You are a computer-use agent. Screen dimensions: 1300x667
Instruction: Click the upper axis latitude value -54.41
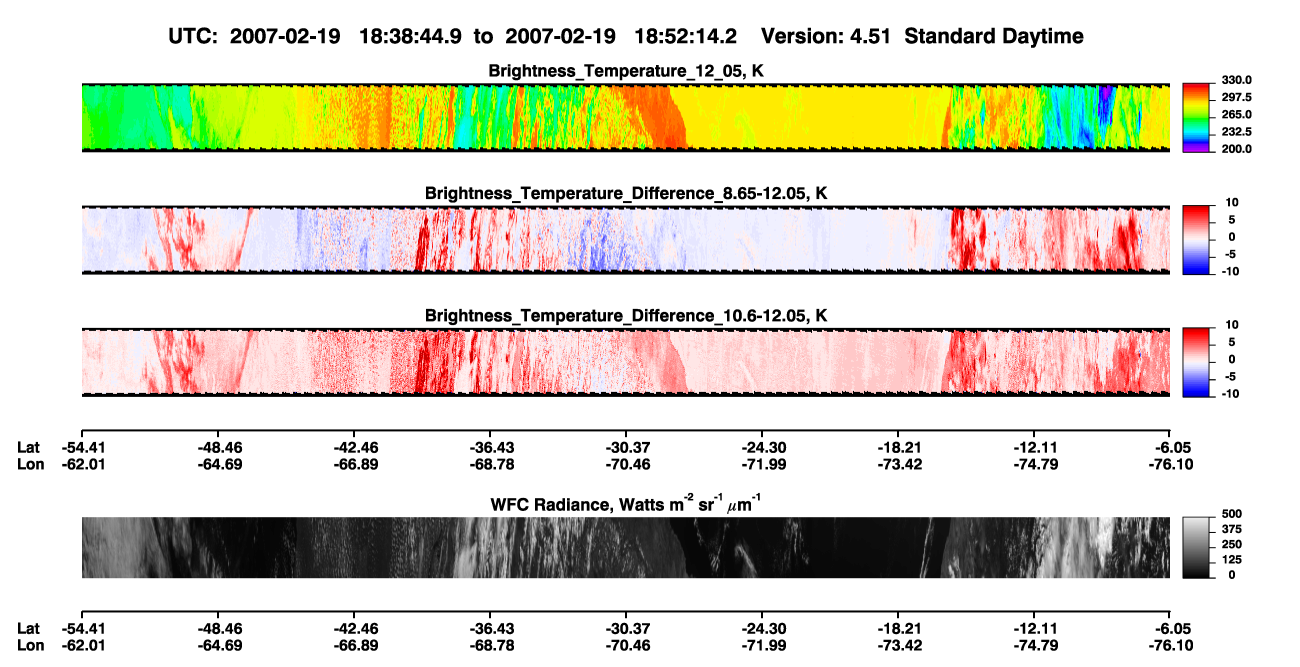(81, 446)
